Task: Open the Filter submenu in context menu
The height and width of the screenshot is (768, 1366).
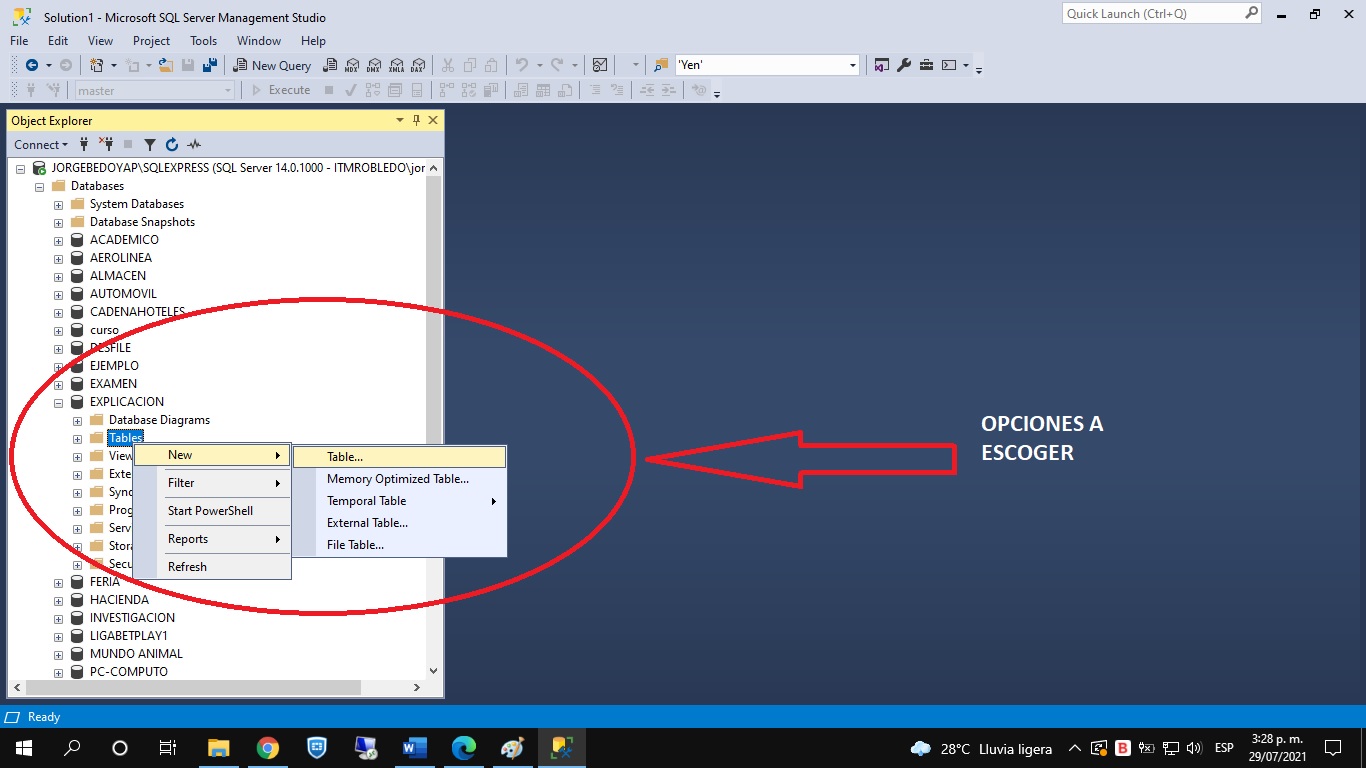Action: tap(212, 483)
